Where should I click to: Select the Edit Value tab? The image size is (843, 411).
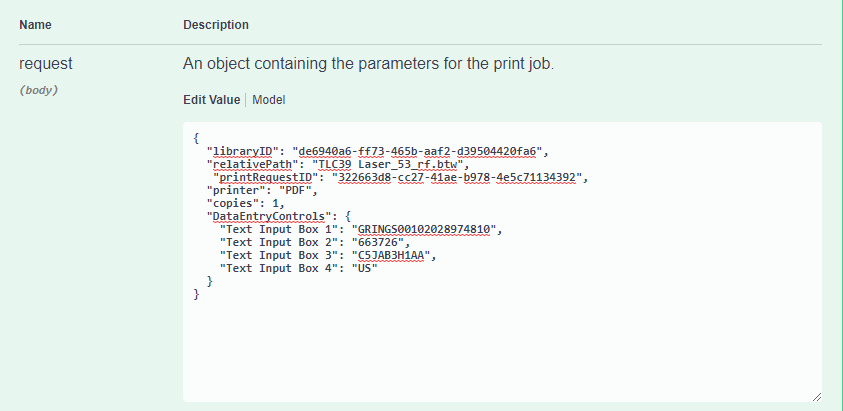point(211,100)
